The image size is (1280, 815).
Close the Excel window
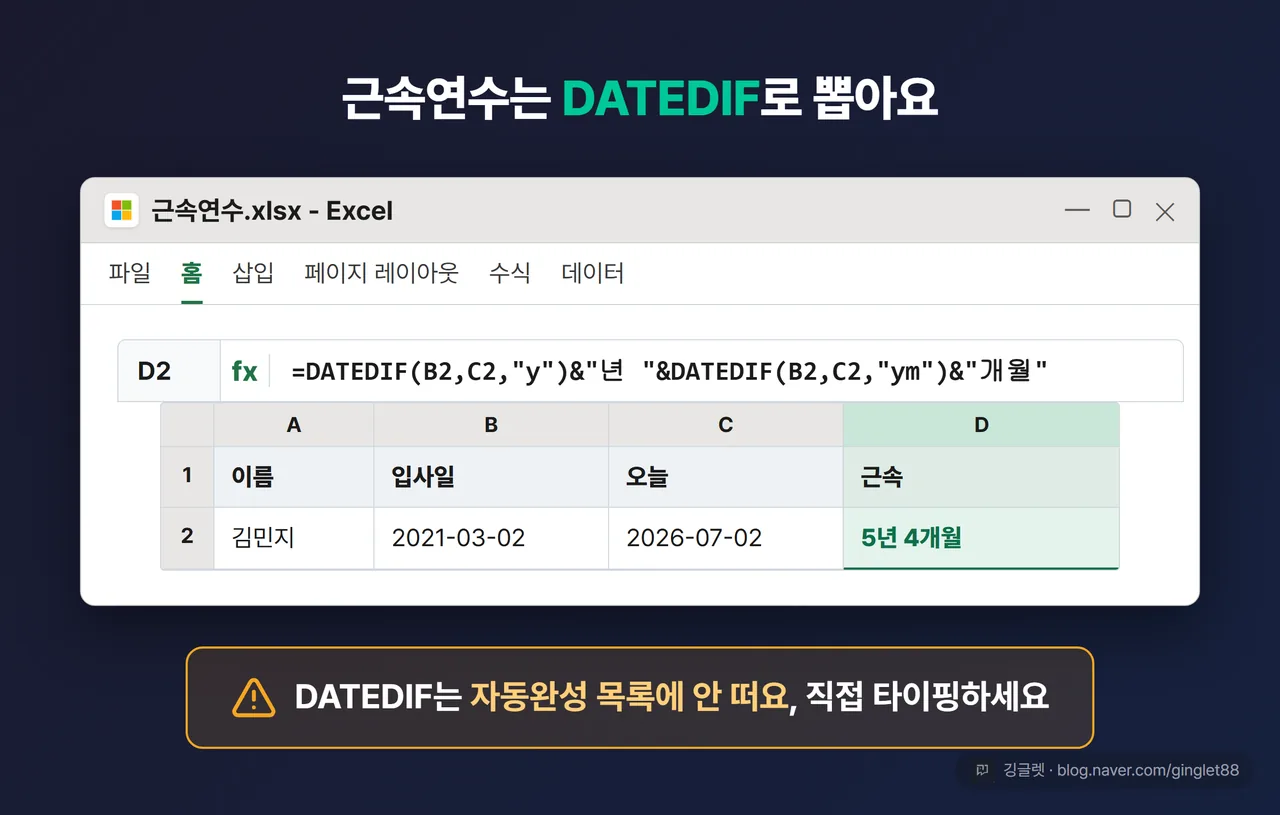point(1165,211)
